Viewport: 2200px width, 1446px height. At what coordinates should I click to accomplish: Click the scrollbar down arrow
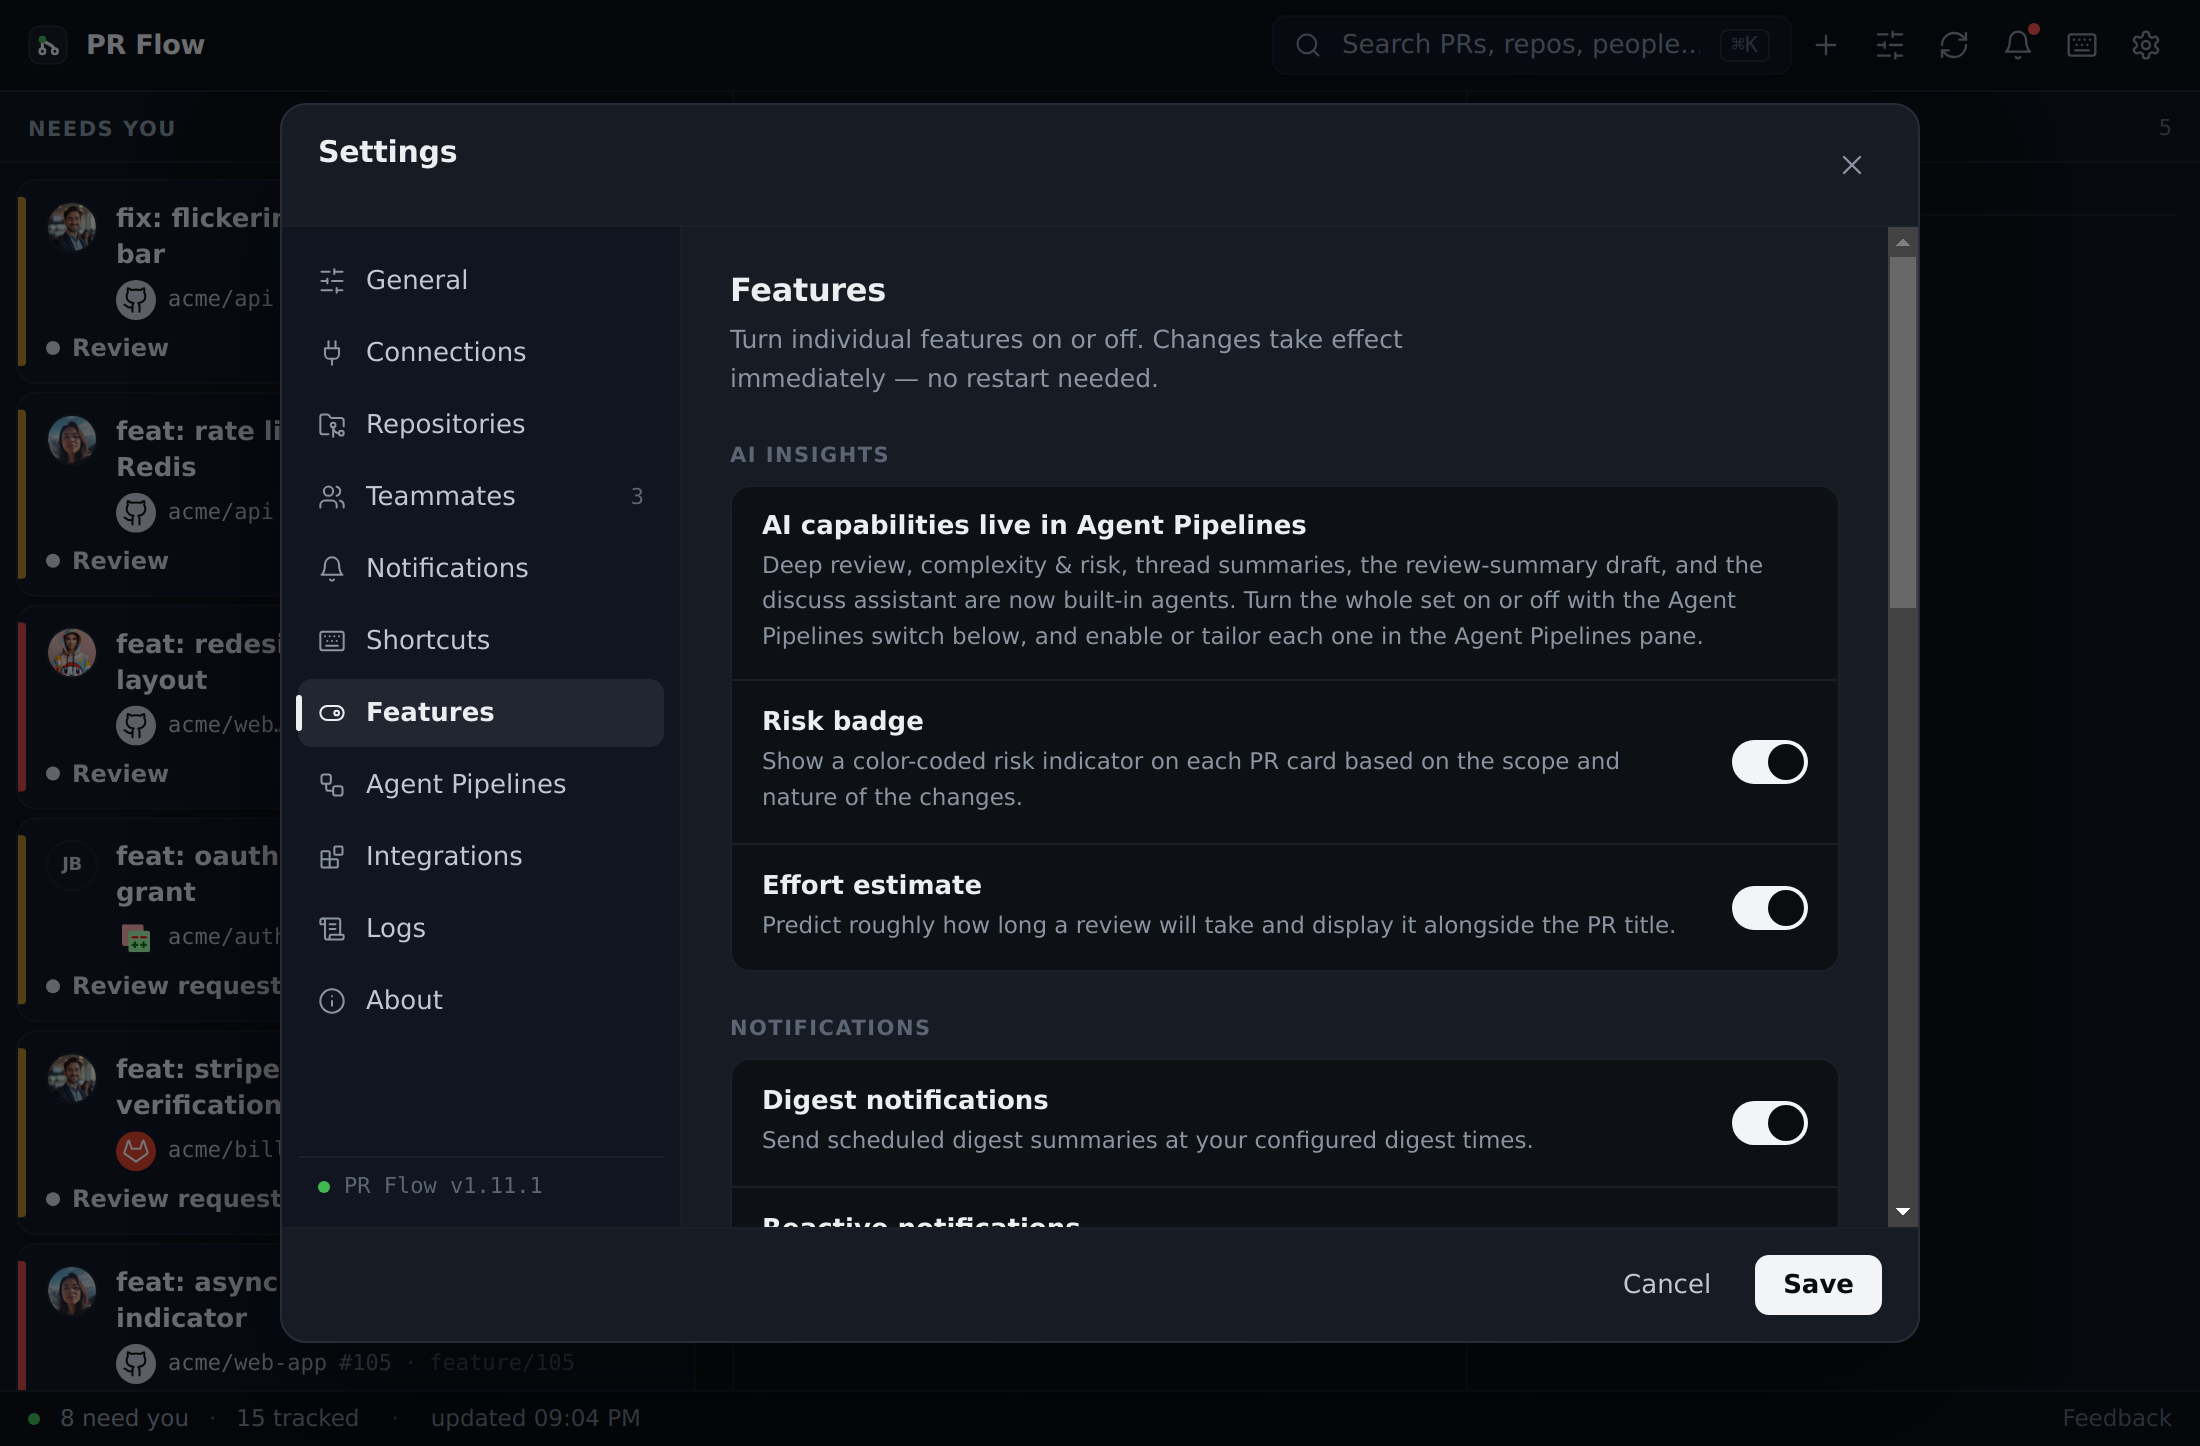click(x=1903, y=1212)
